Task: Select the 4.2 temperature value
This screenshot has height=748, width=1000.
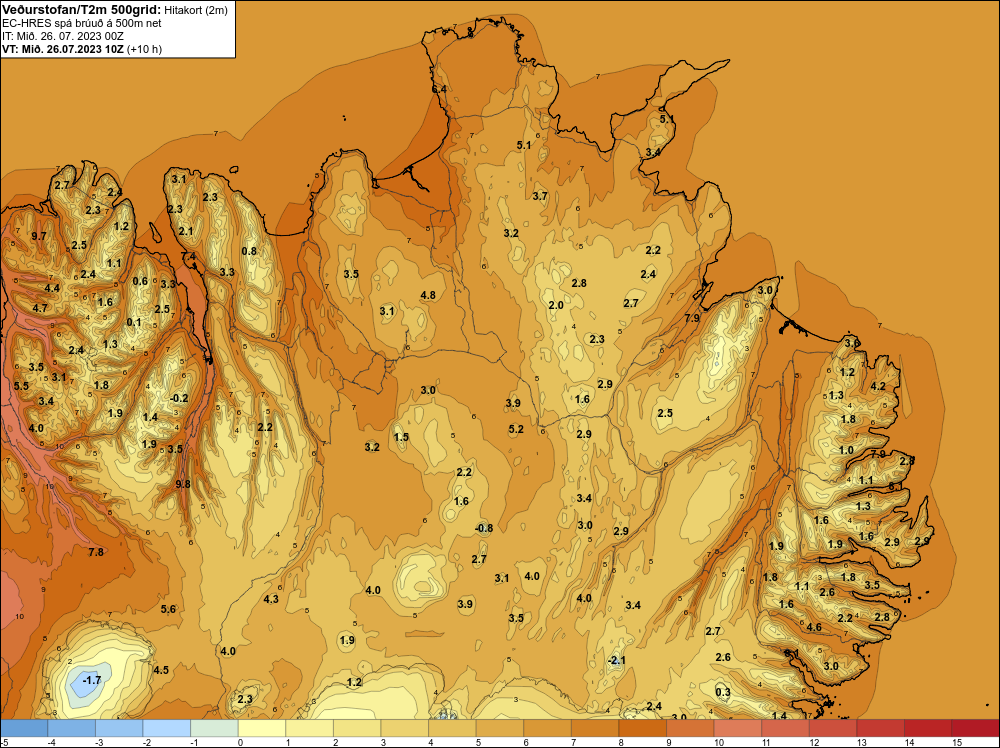Action: 878,386
